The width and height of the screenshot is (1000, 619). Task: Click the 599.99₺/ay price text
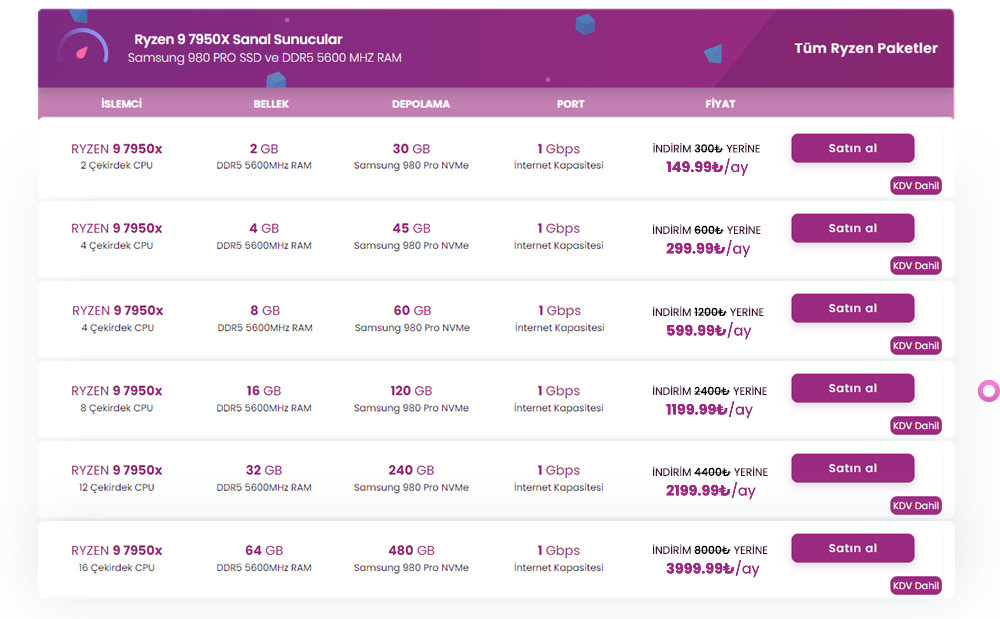point(708,330)
